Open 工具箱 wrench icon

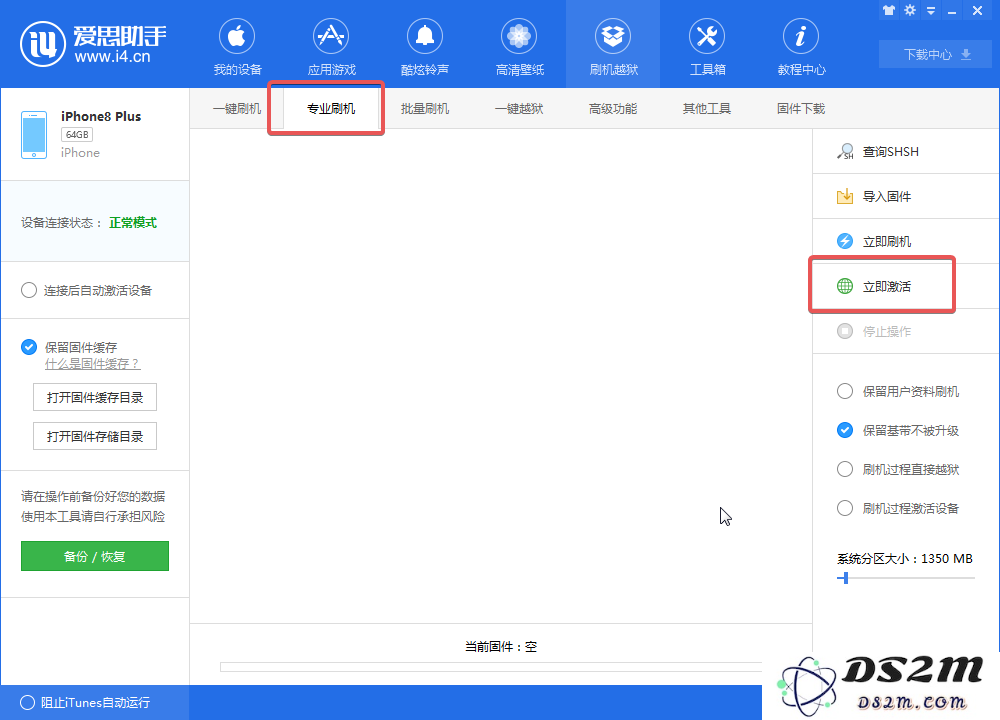click(707, 36)
